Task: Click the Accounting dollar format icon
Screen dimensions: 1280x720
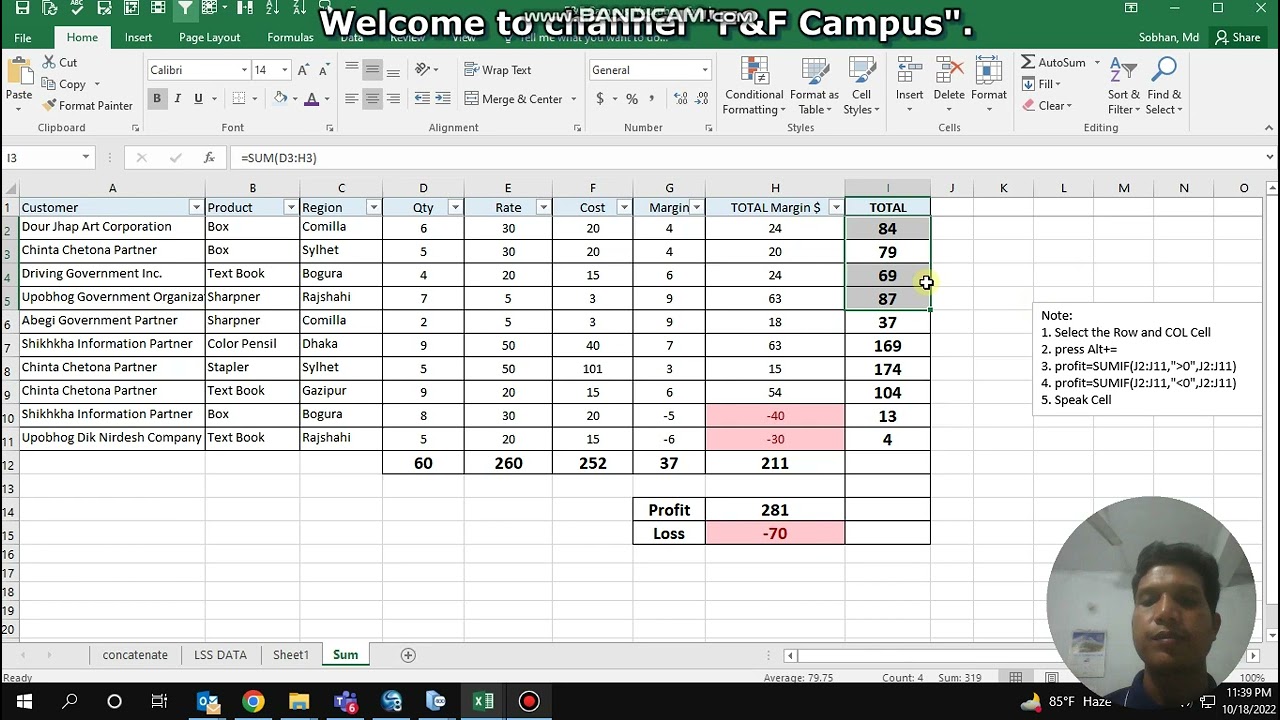Action: [x=599, y=98]
